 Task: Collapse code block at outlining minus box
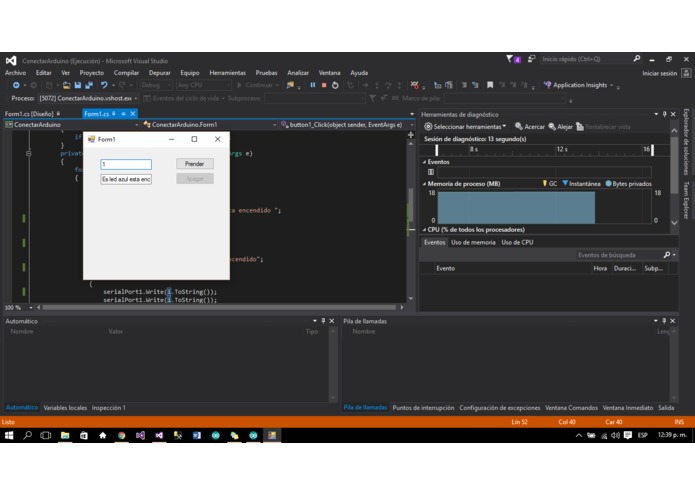click(29, 153)
